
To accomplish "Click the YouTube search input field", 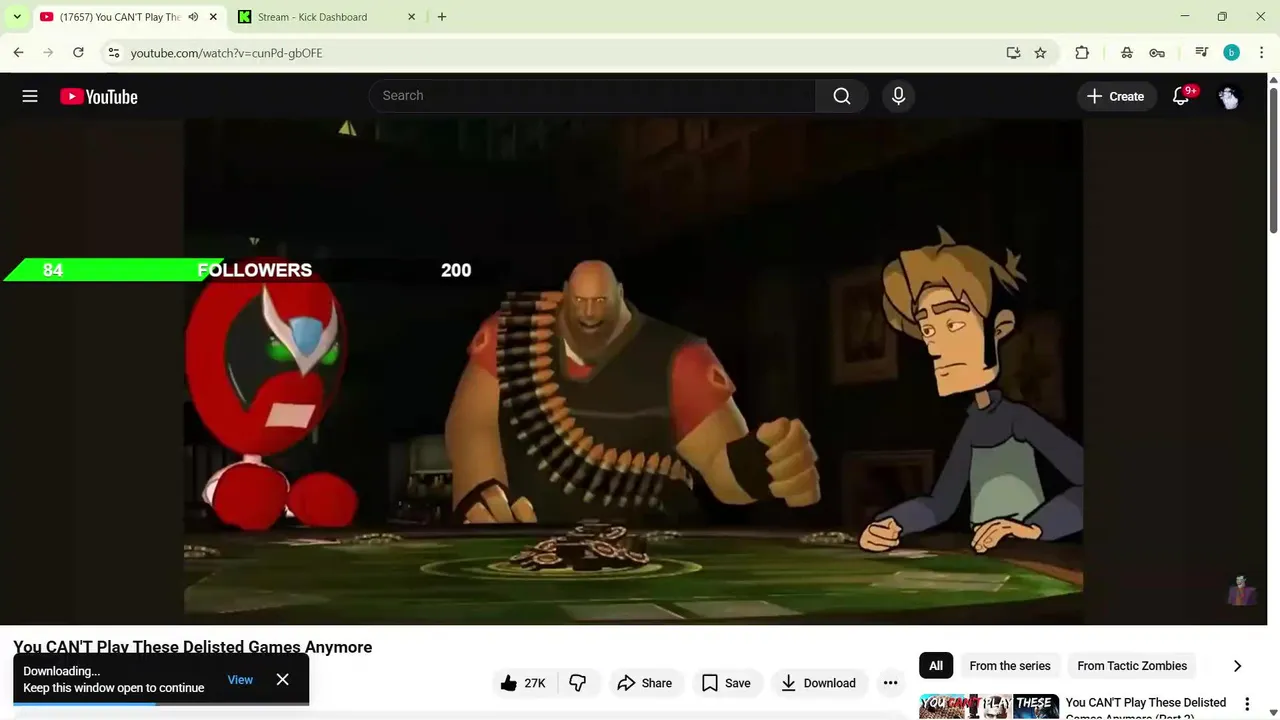I will pyautogui.click(x=592, y=96).
